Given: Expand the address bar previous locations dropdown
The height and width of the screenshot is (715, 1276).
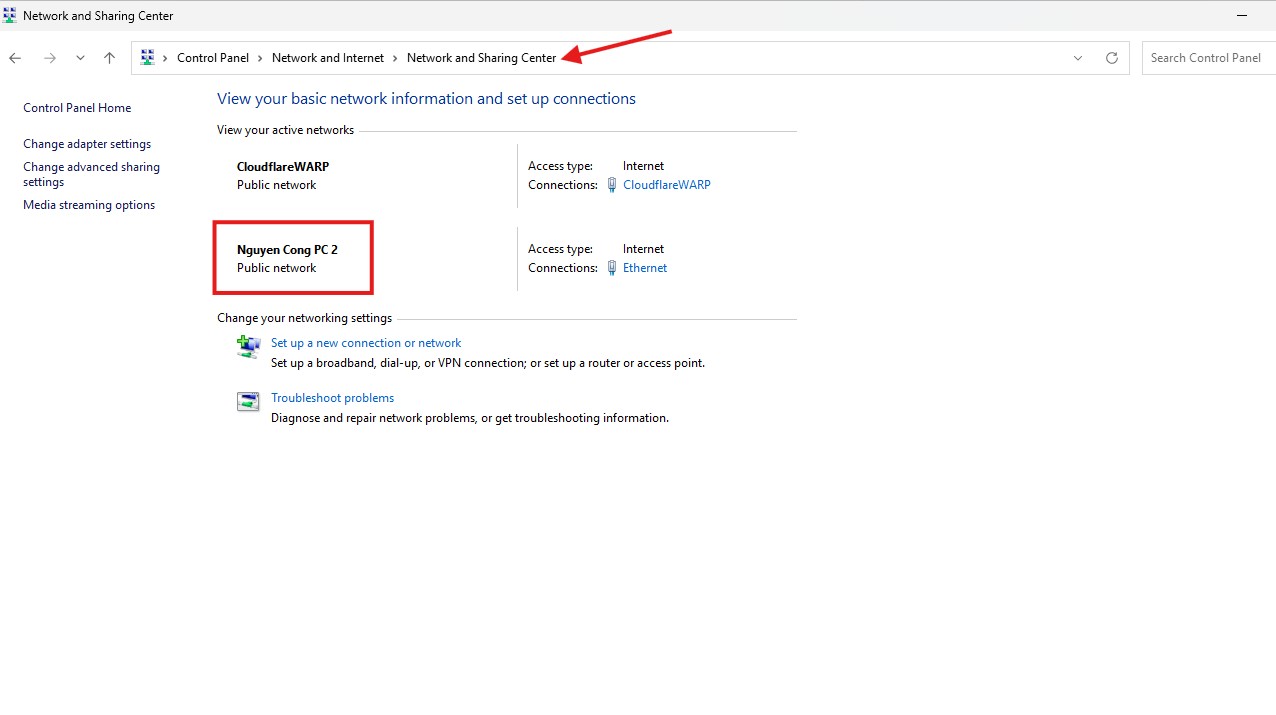Looking at the screenshot, I should pyautogui.click(x=1078, y=58).
